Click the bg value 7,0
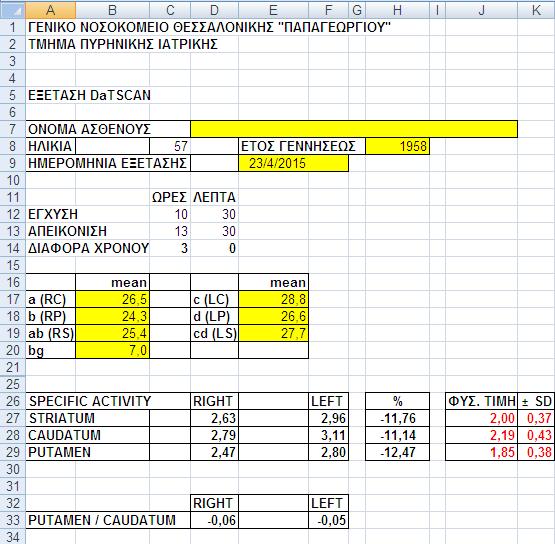This screenshot has width=555, height=544. tap(113, 350)
